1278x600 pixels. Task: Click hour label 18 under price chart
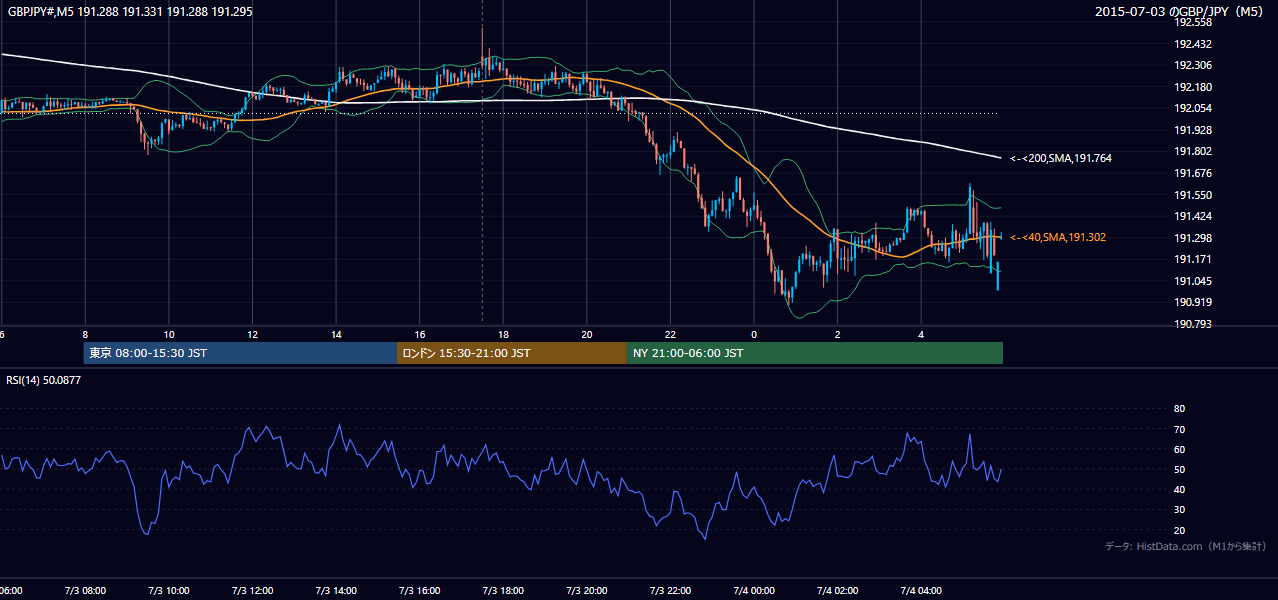point(503,334)
